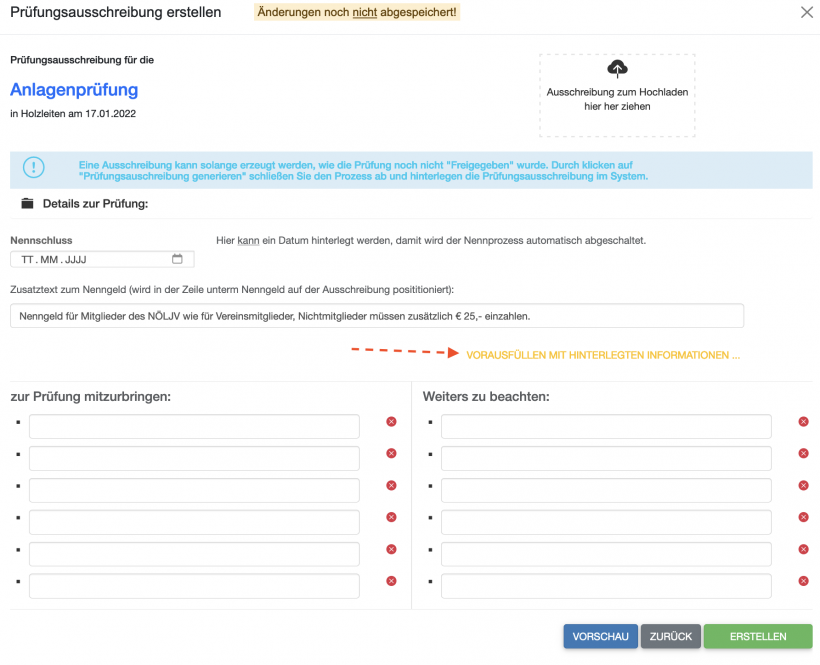Select first 'zur Prüfung mitzubringen' input field
Image resolution: width=820 pixels, height=665 pixels.
point(194,427)
